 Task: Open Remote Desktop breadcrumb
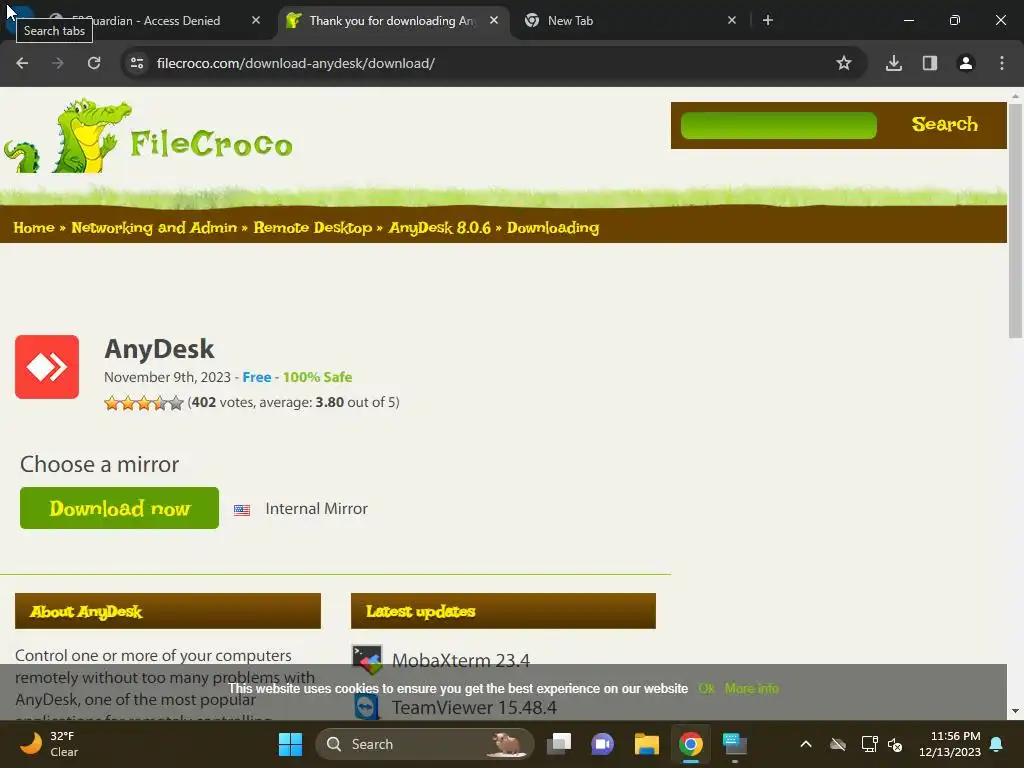pos(313,227)
